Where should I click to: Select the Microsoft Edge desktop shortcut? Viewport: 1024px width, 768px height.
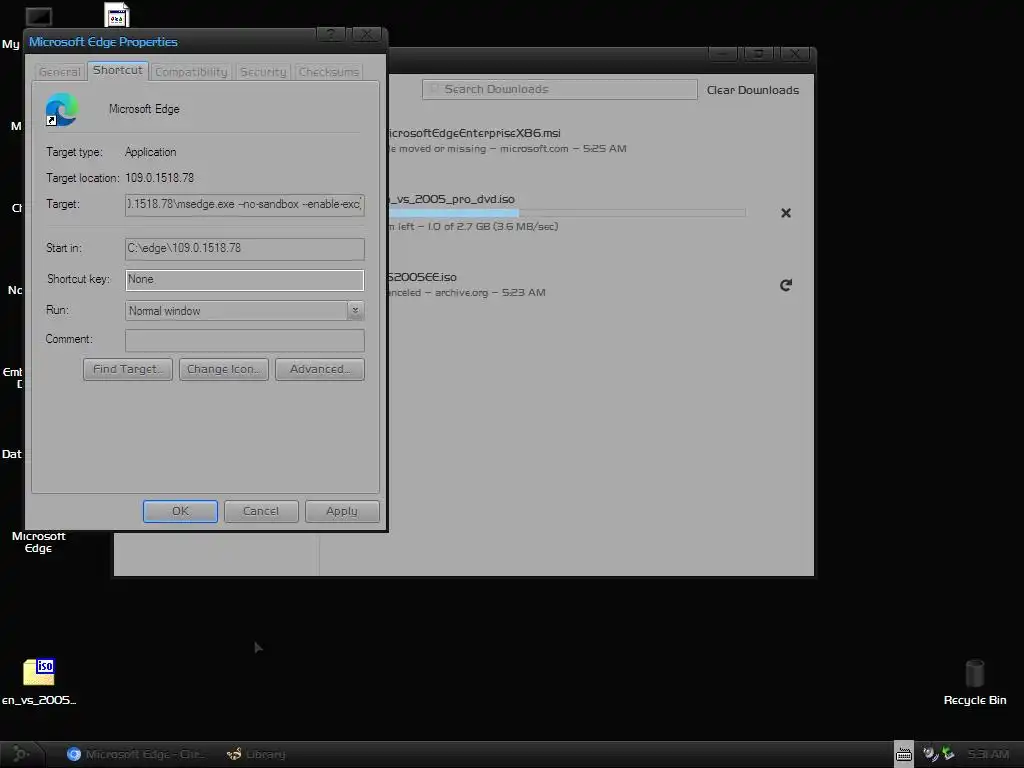tap(39, 542)
